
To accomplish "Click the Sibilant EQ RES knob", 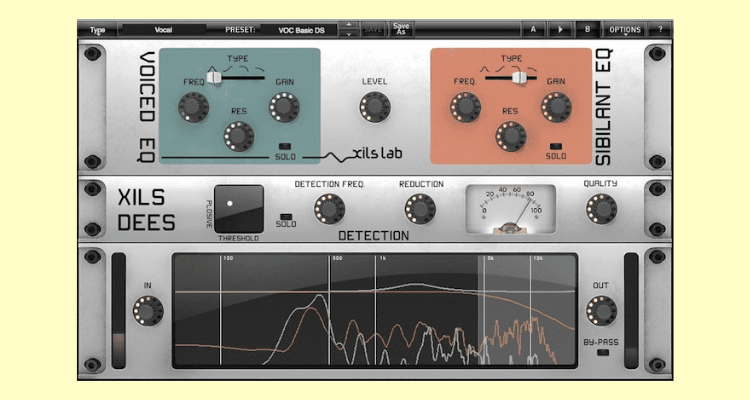I will tap(510, 137).
